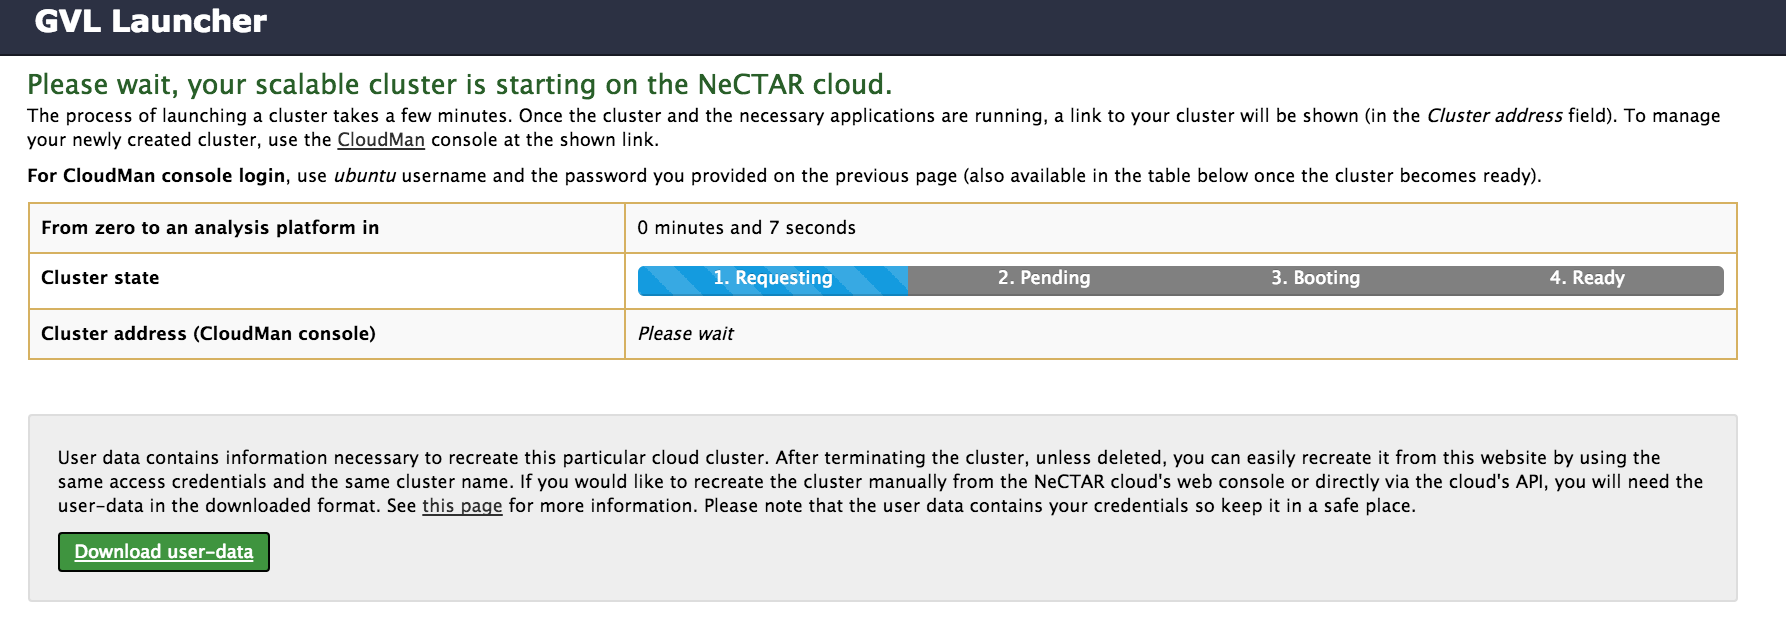The width and height of the screenshot is (1786, 636).
Task: Click the Requesting progress segment
Action: point(773,279)
